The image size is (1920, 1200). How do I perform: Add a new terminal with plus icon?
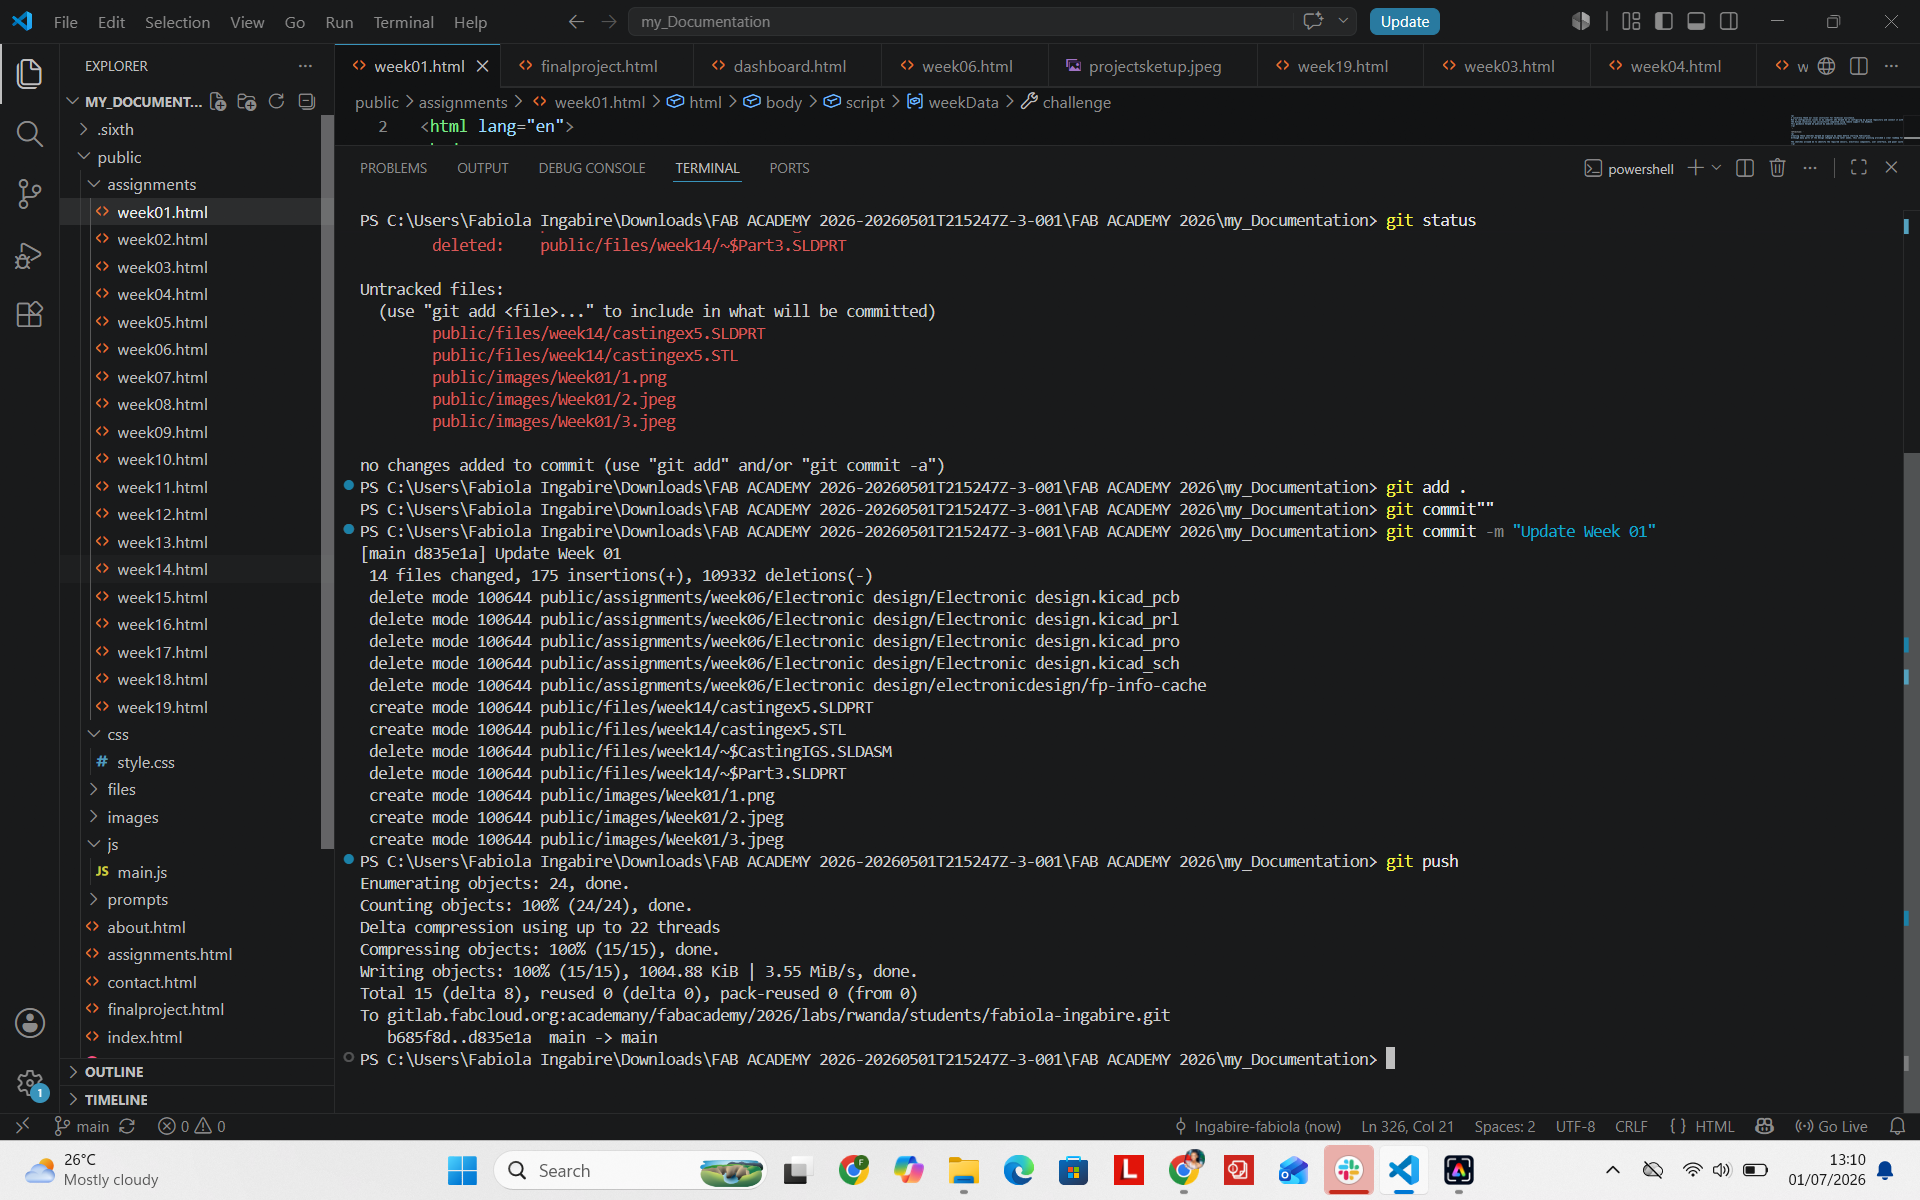coord(1695,168)
